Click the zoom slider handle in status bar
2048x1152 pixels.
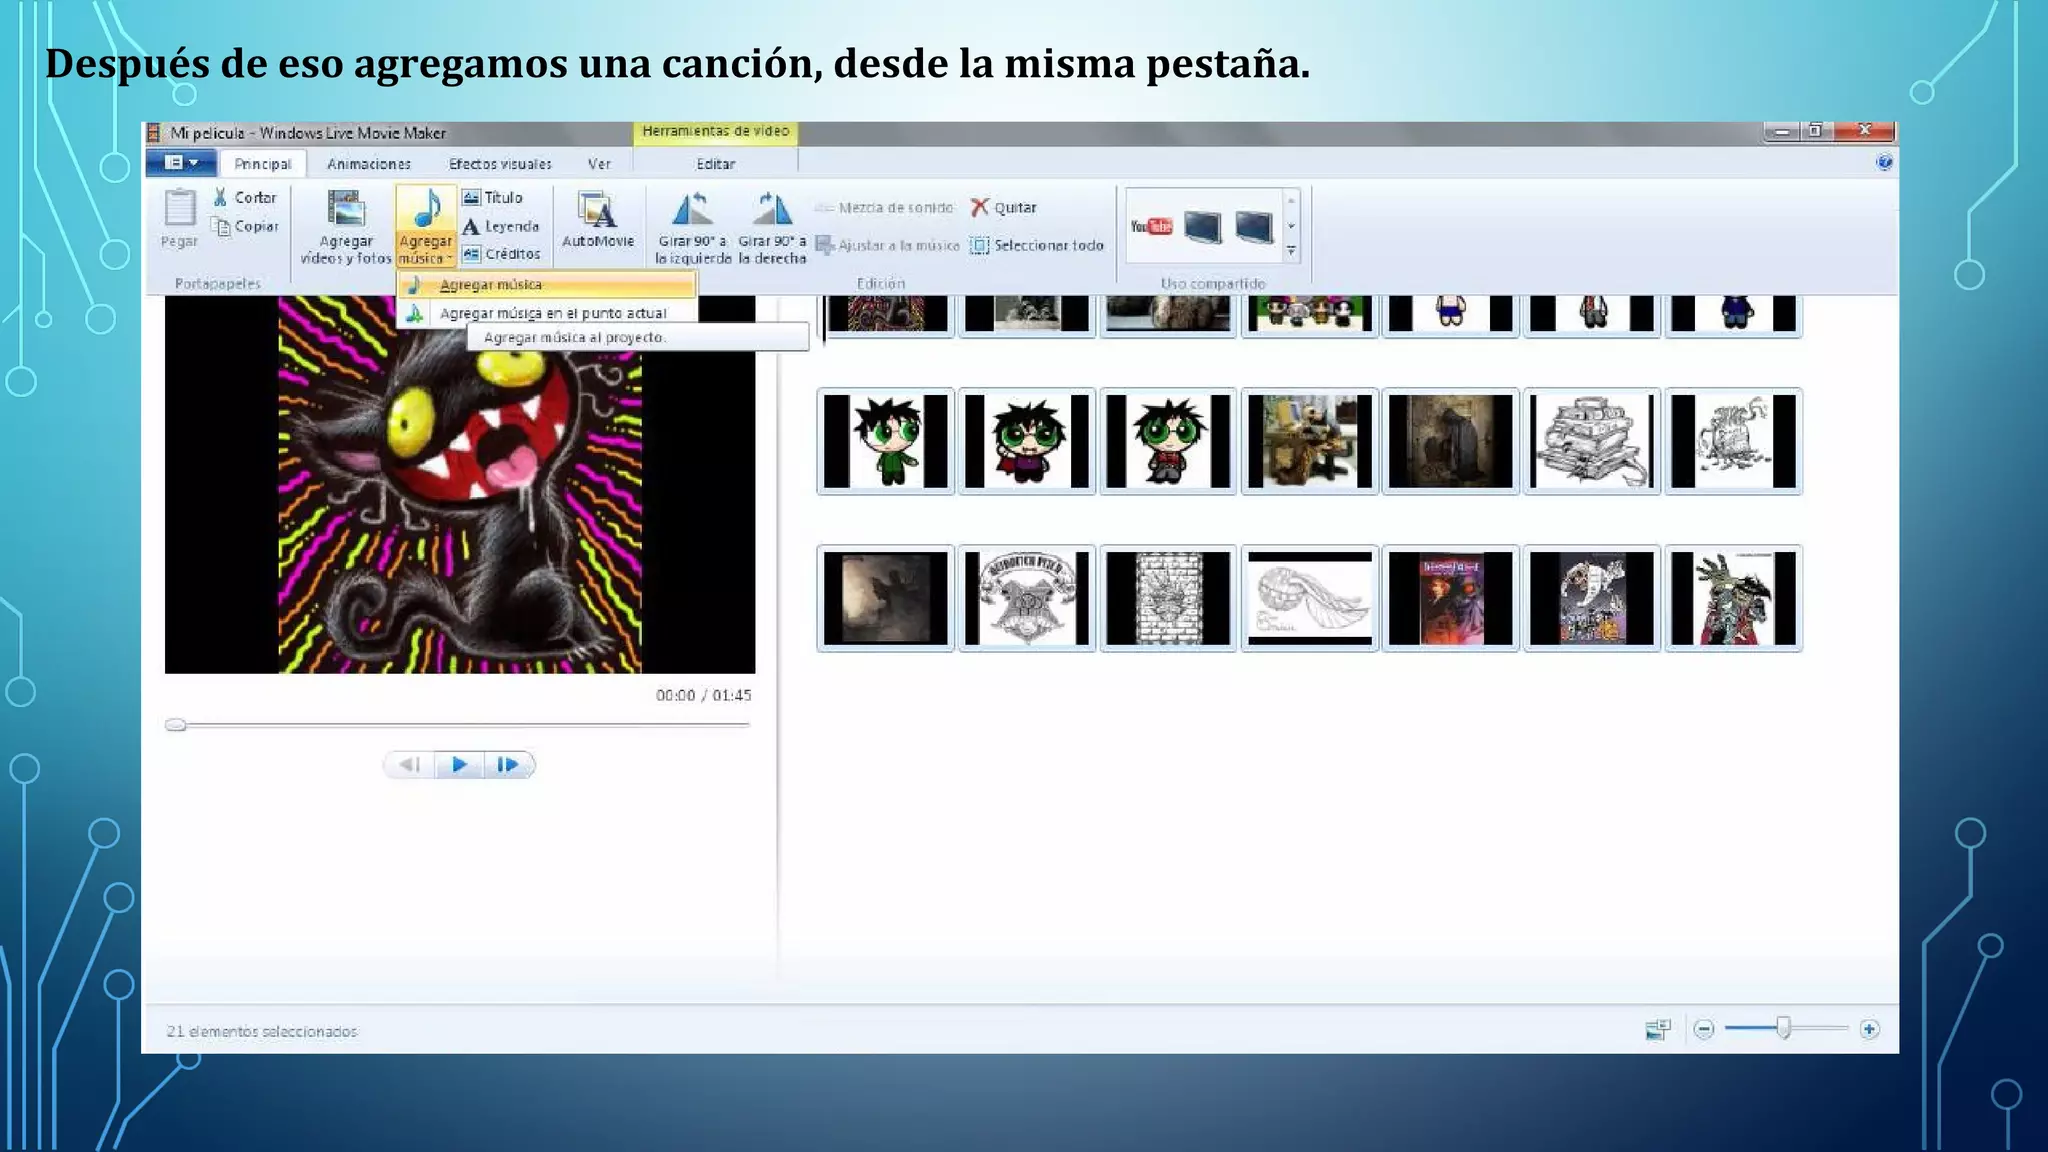1783,1028
